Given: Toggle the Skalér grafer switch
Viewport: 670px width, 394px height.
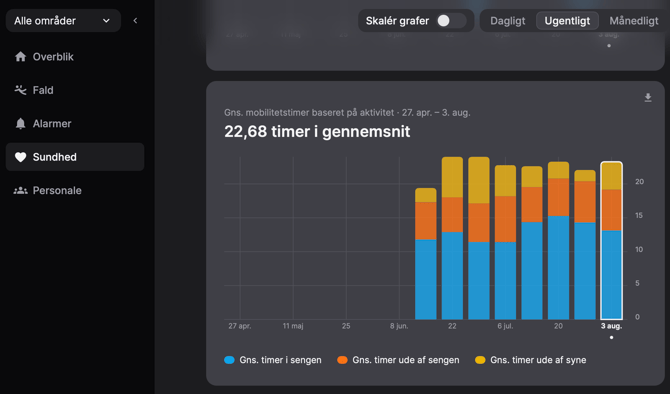Looking at the screenshot, I should 451,21.
